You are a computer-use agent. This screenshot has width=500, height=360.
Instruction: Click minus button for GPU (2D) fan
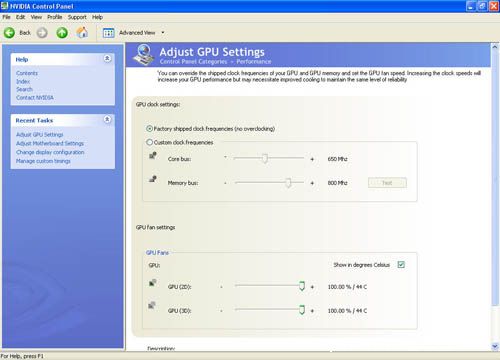click(x=221, y=287)
